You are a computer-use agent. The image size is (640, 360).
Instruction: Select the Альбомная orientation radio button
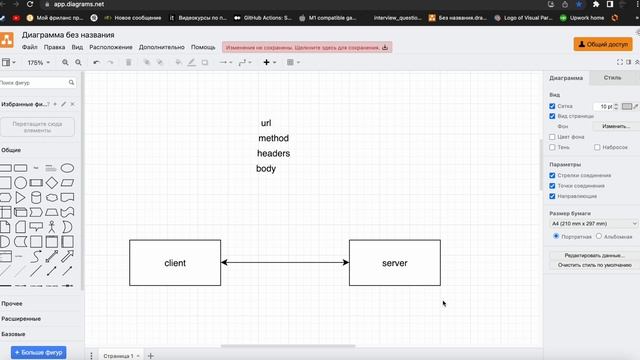click(x=599, y=236)
